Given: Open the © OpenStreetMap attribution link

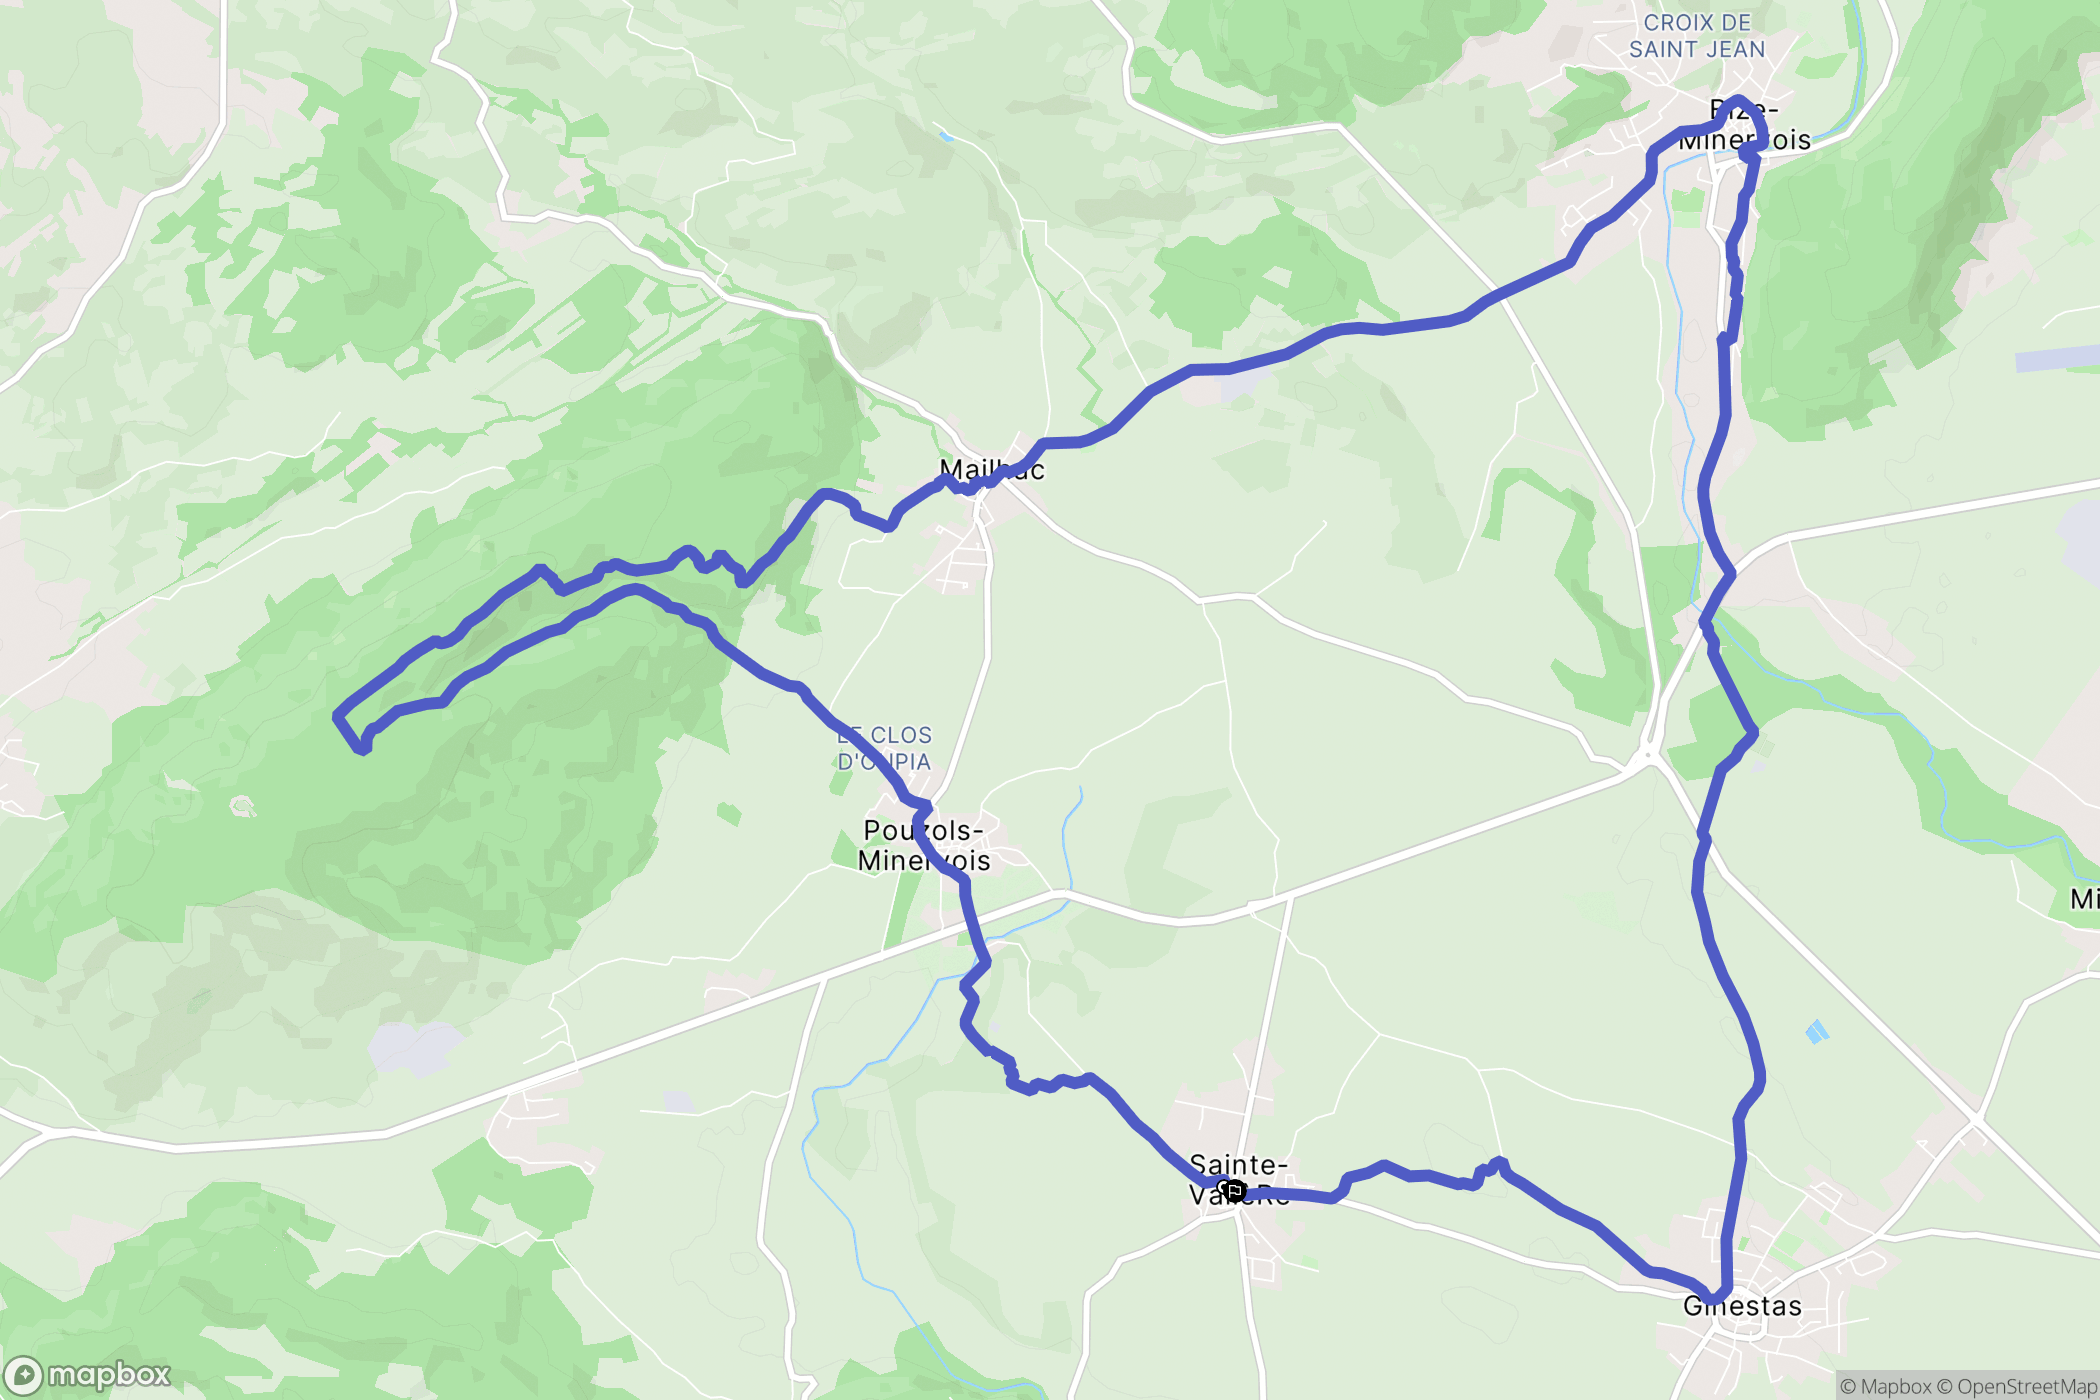Looking at the screenshot, I should pyautogui.click(x=2018, y=1386).
